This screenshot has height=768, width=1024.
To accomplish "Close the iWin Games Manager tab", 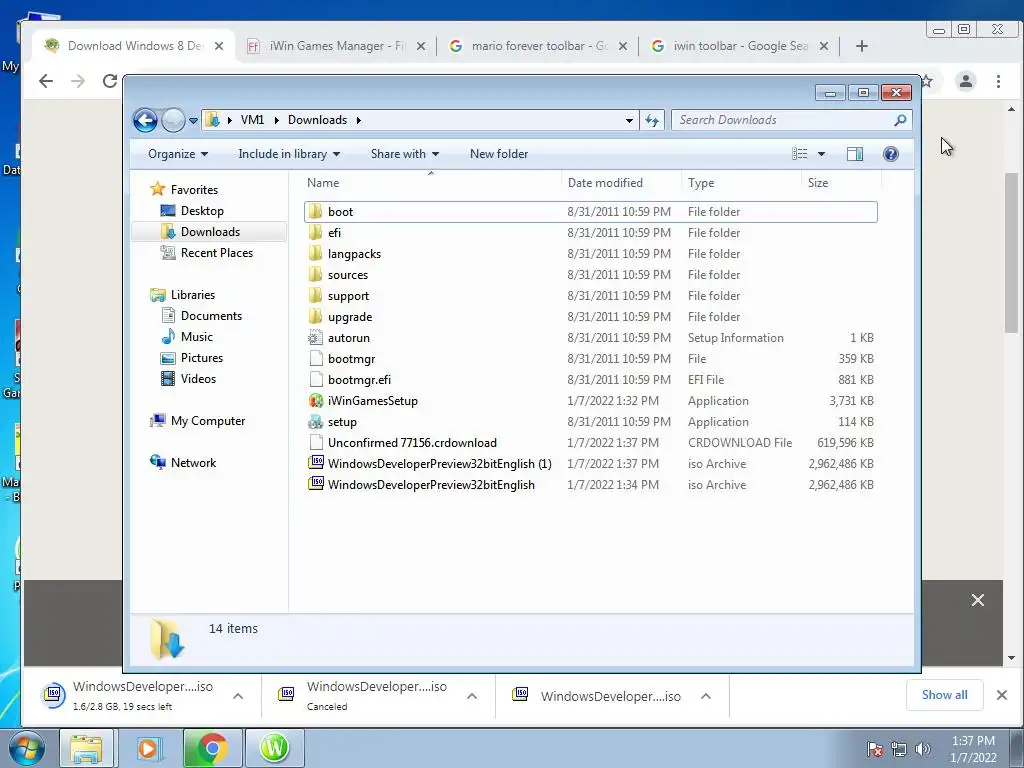I will (x=421, y=46).
